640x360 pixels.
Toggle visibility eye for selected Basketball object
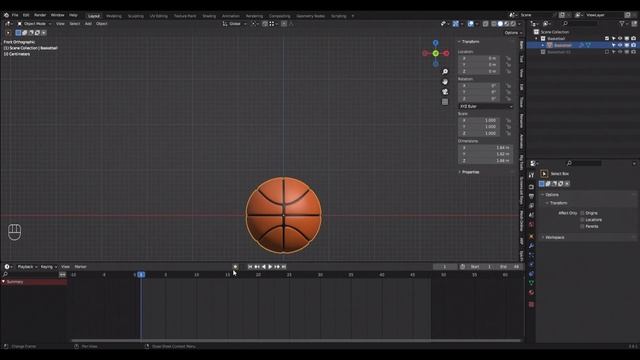[x=620, y=45]
